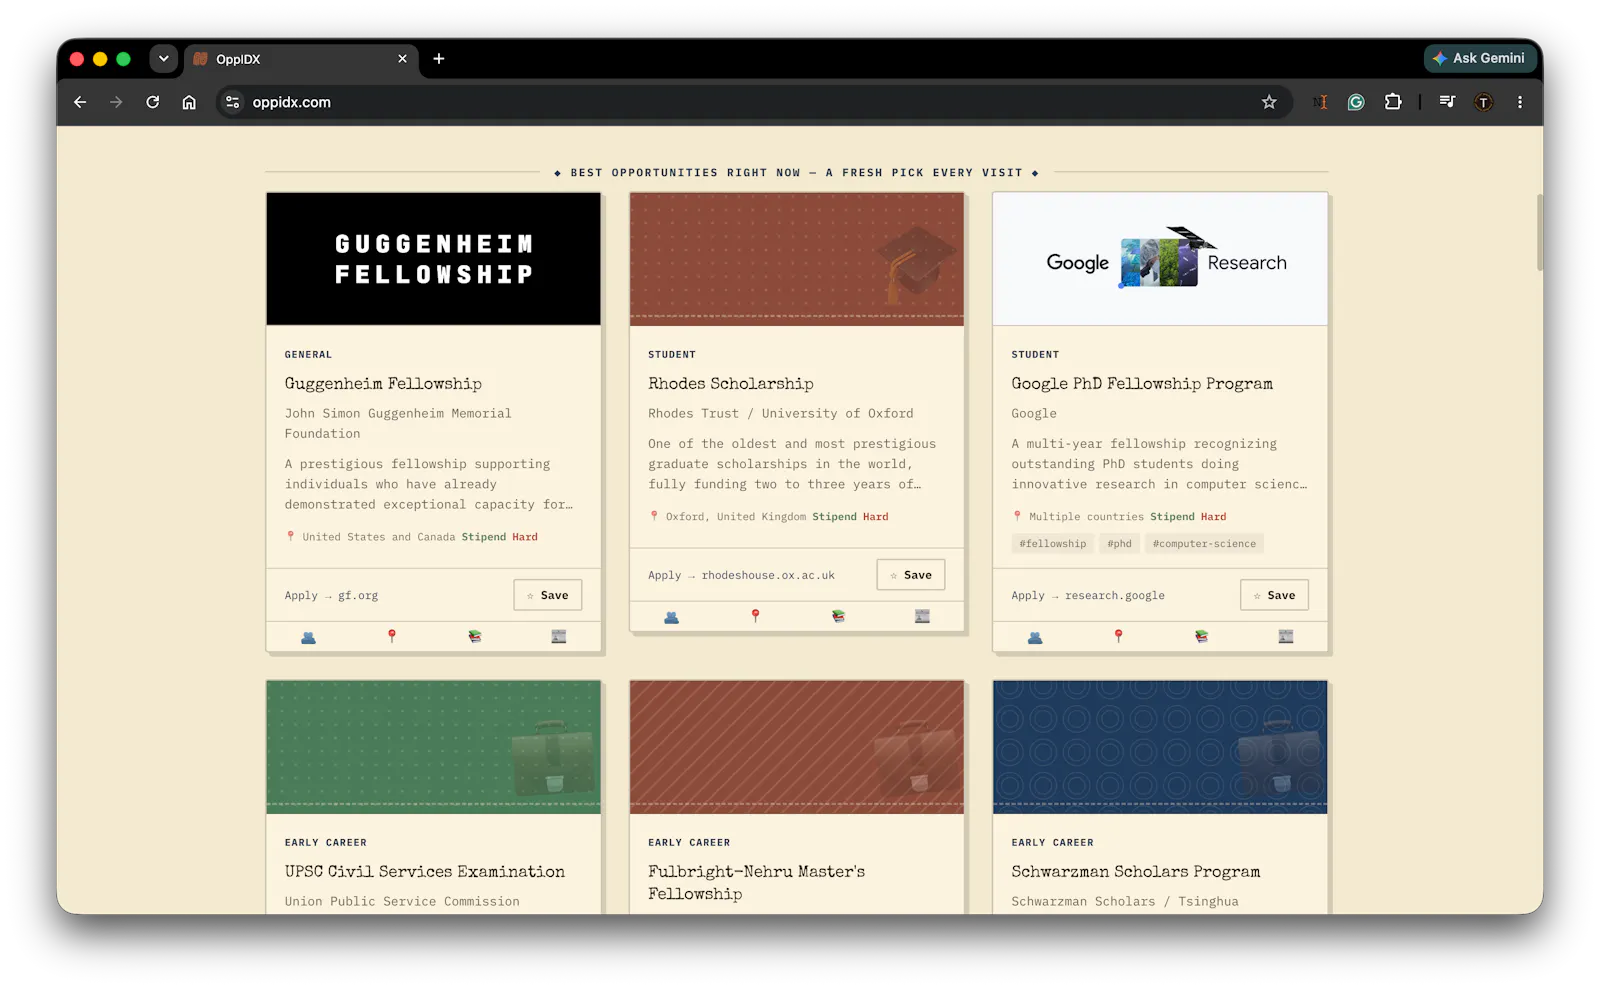Viewport: 1600px width, 989px height.
Task: Go back to the previous page
Action: (80, 102)
